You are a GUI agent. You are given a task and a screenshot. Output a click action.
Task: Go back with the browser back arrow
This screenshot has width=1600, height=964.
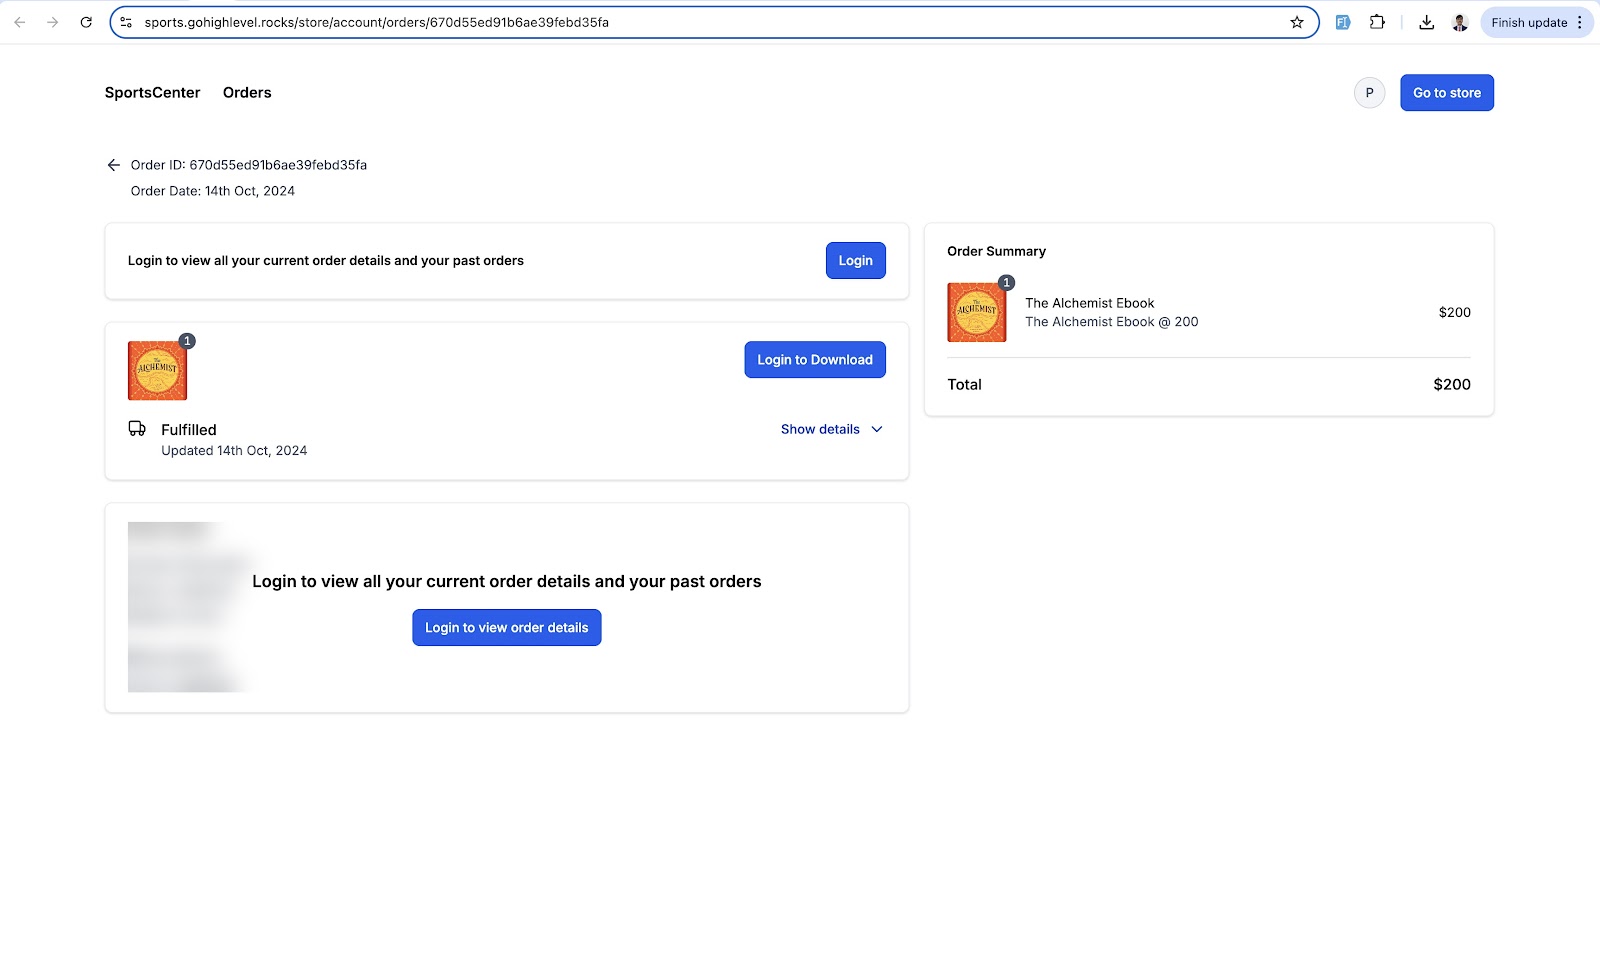[x=20, y=22]
